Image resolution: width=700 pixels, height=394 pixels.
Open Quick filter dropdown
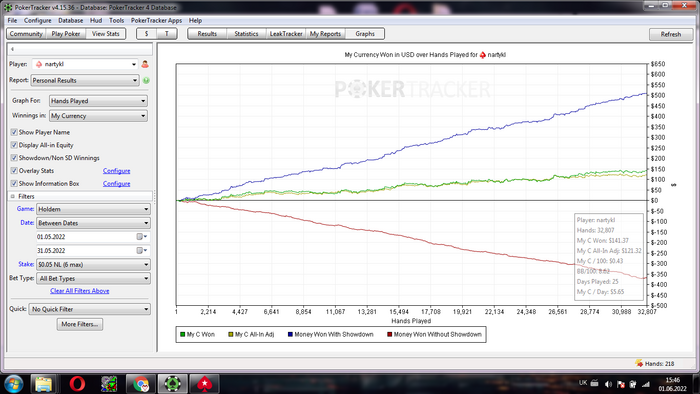[90, 309]
